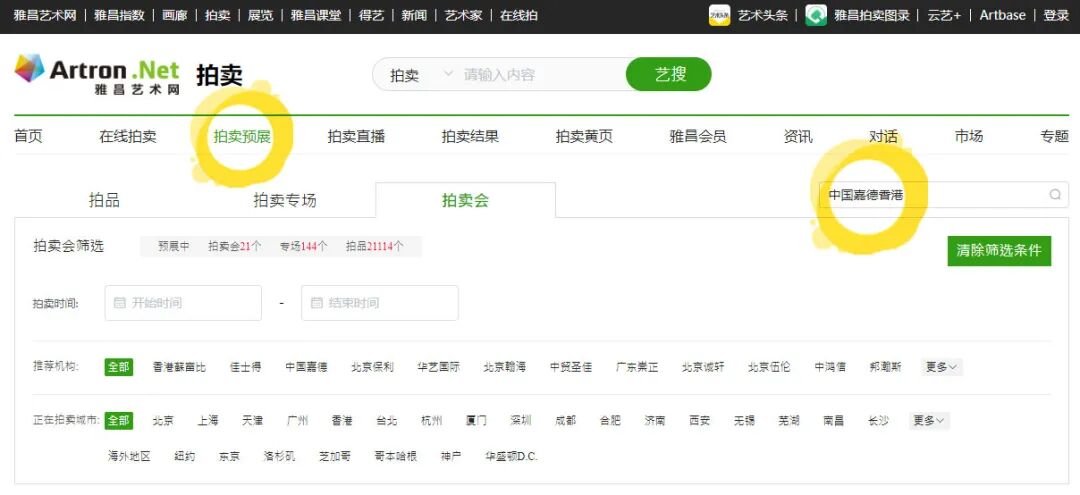Screen dimensions: 1080x495
Task: Click the green 艺搜 search button
Action: 669,74
